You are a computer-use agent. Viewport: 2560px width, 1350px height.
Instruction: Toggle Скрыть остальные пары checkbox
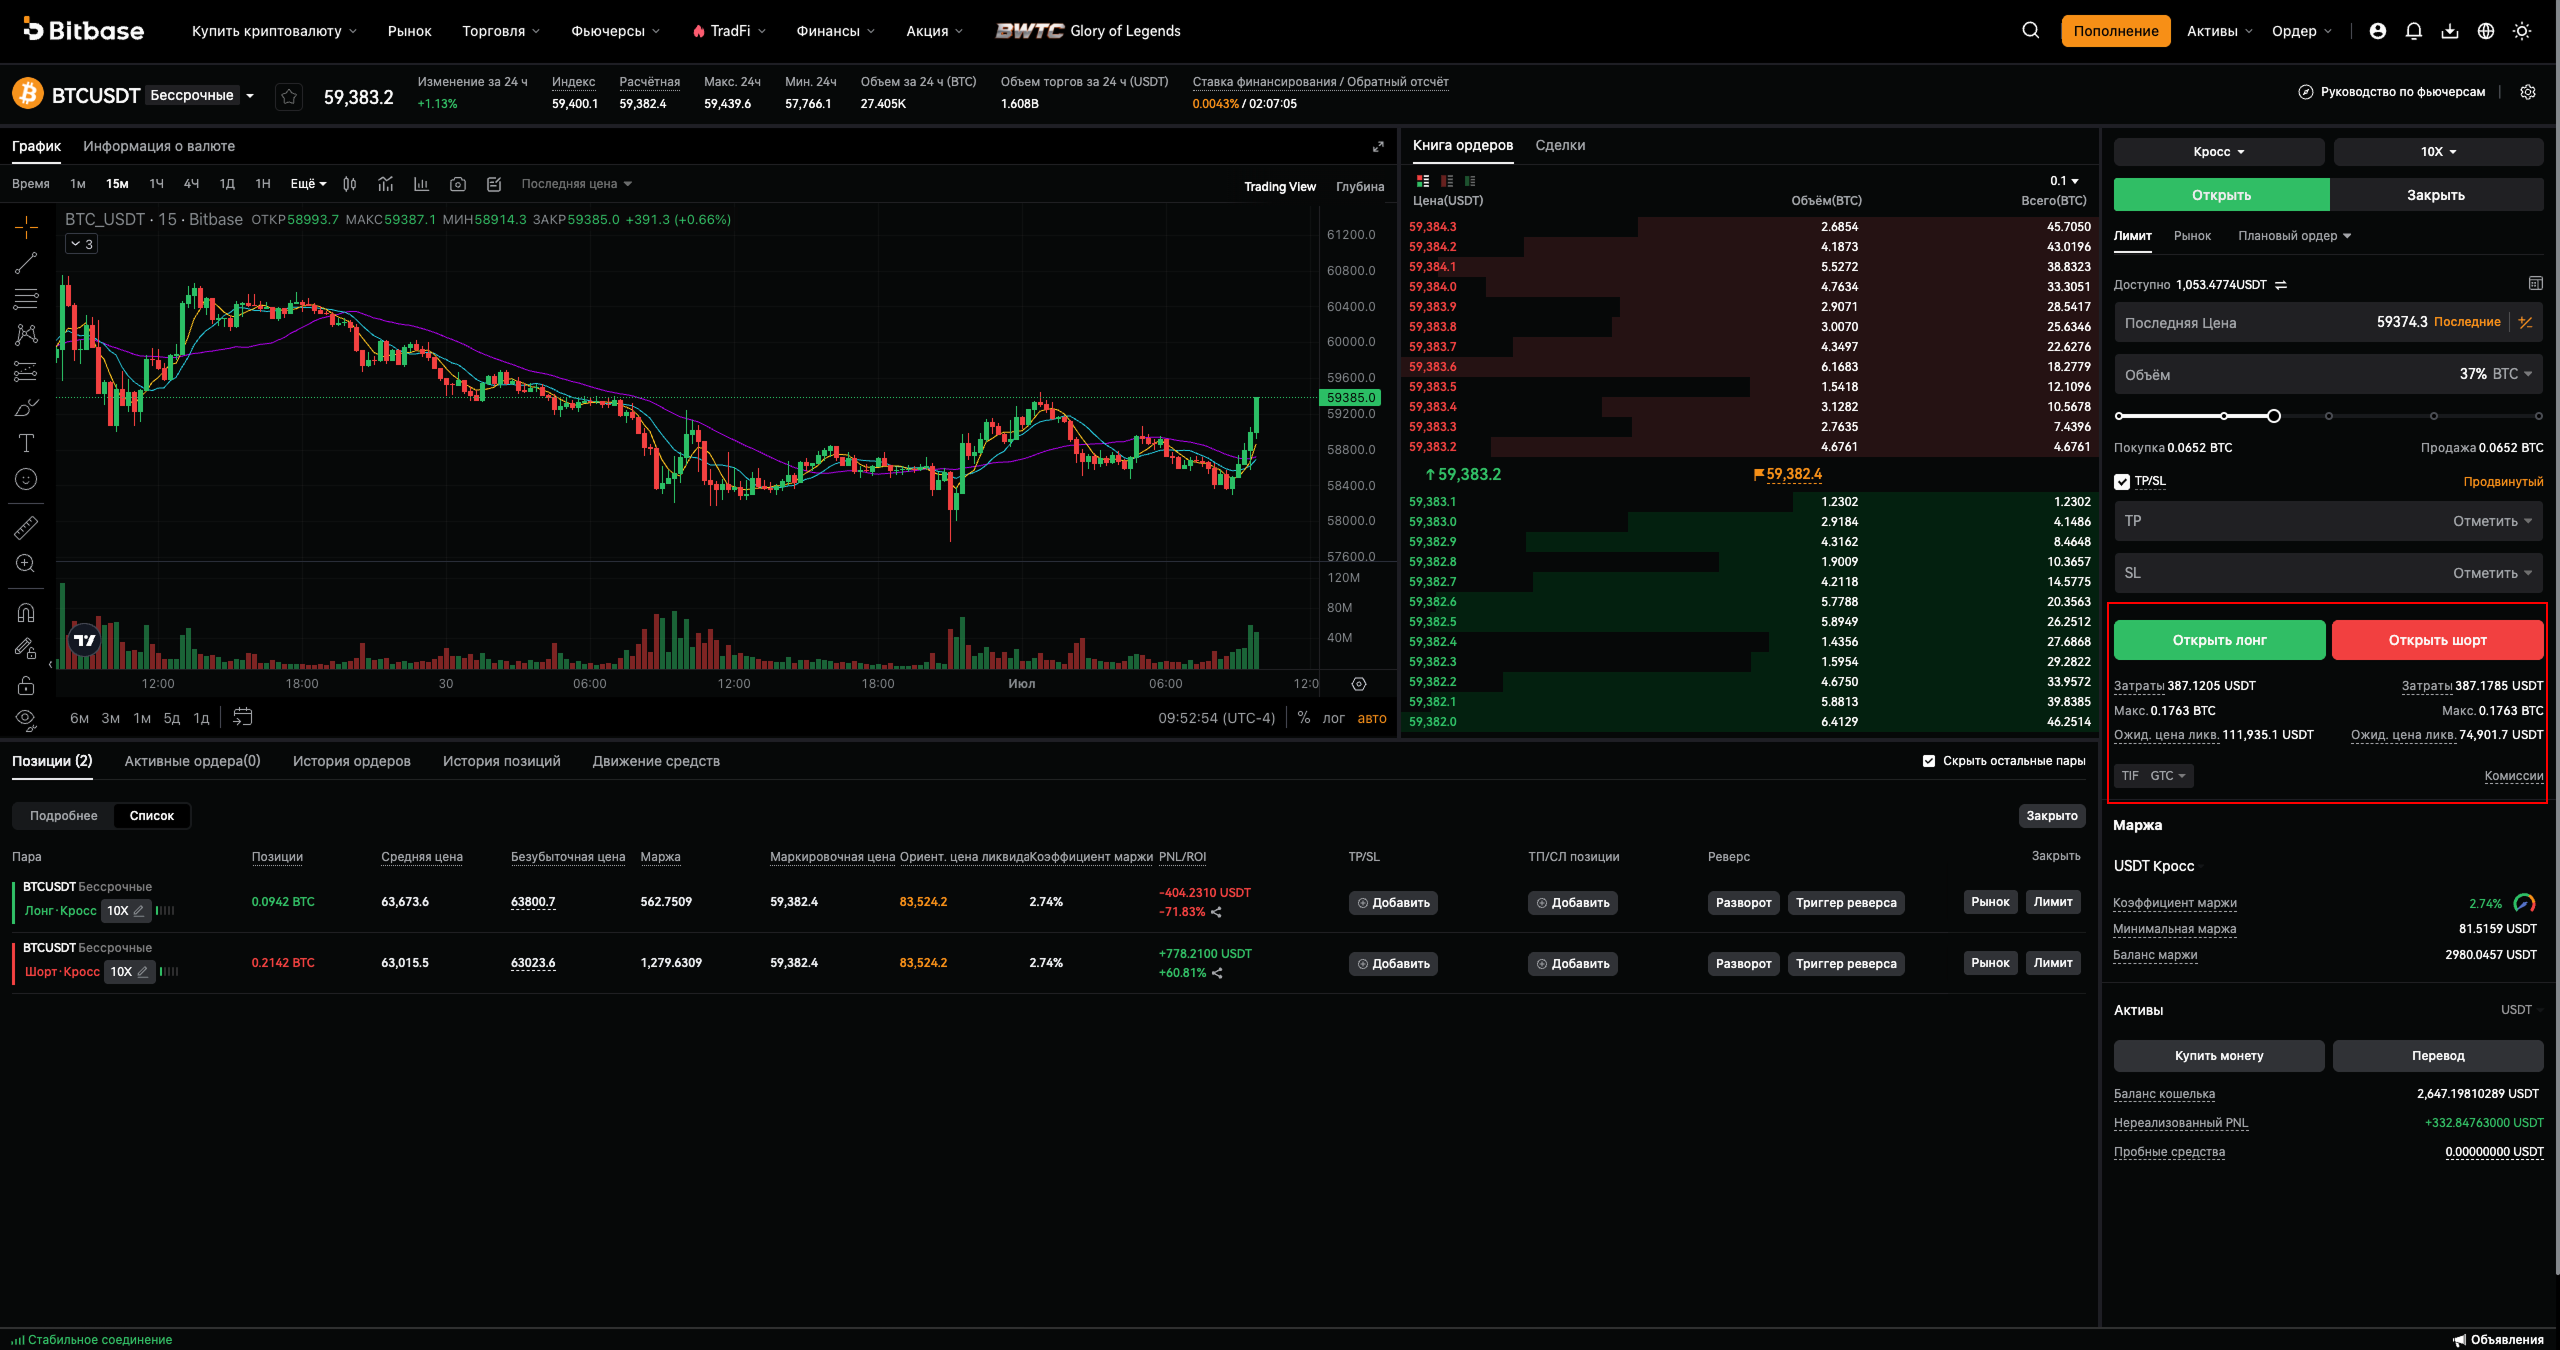(1928, 761)
